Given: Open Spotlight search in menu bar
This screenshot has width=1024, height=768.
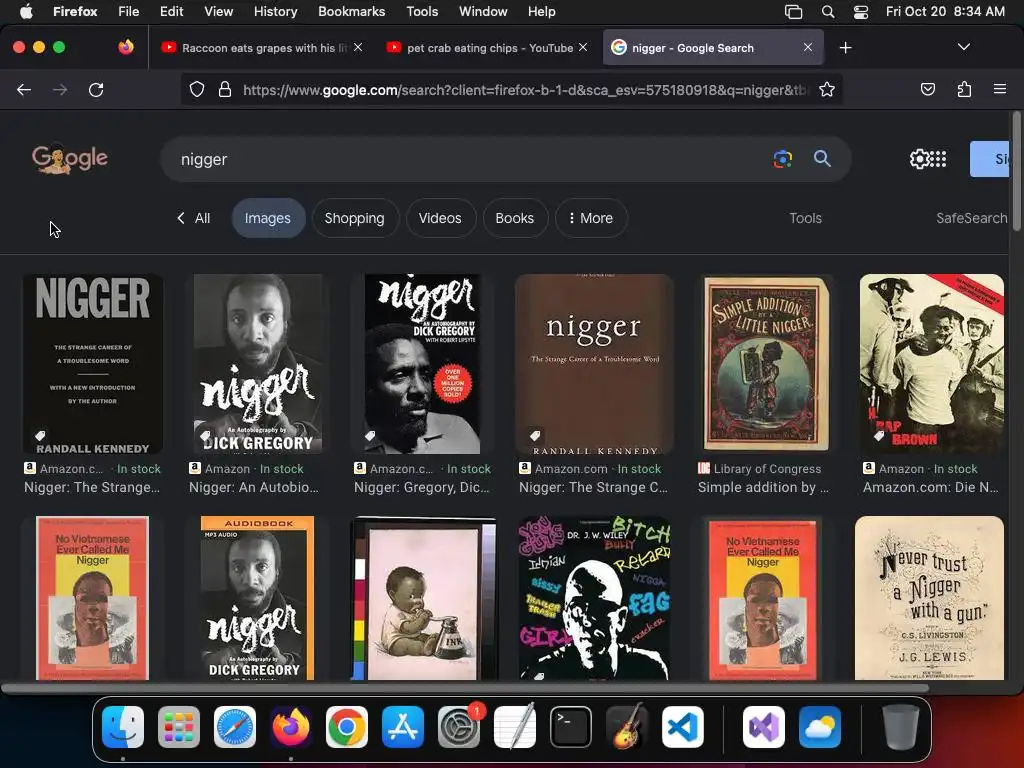Looking at the screenshot, I should click(x=827, y=12).
